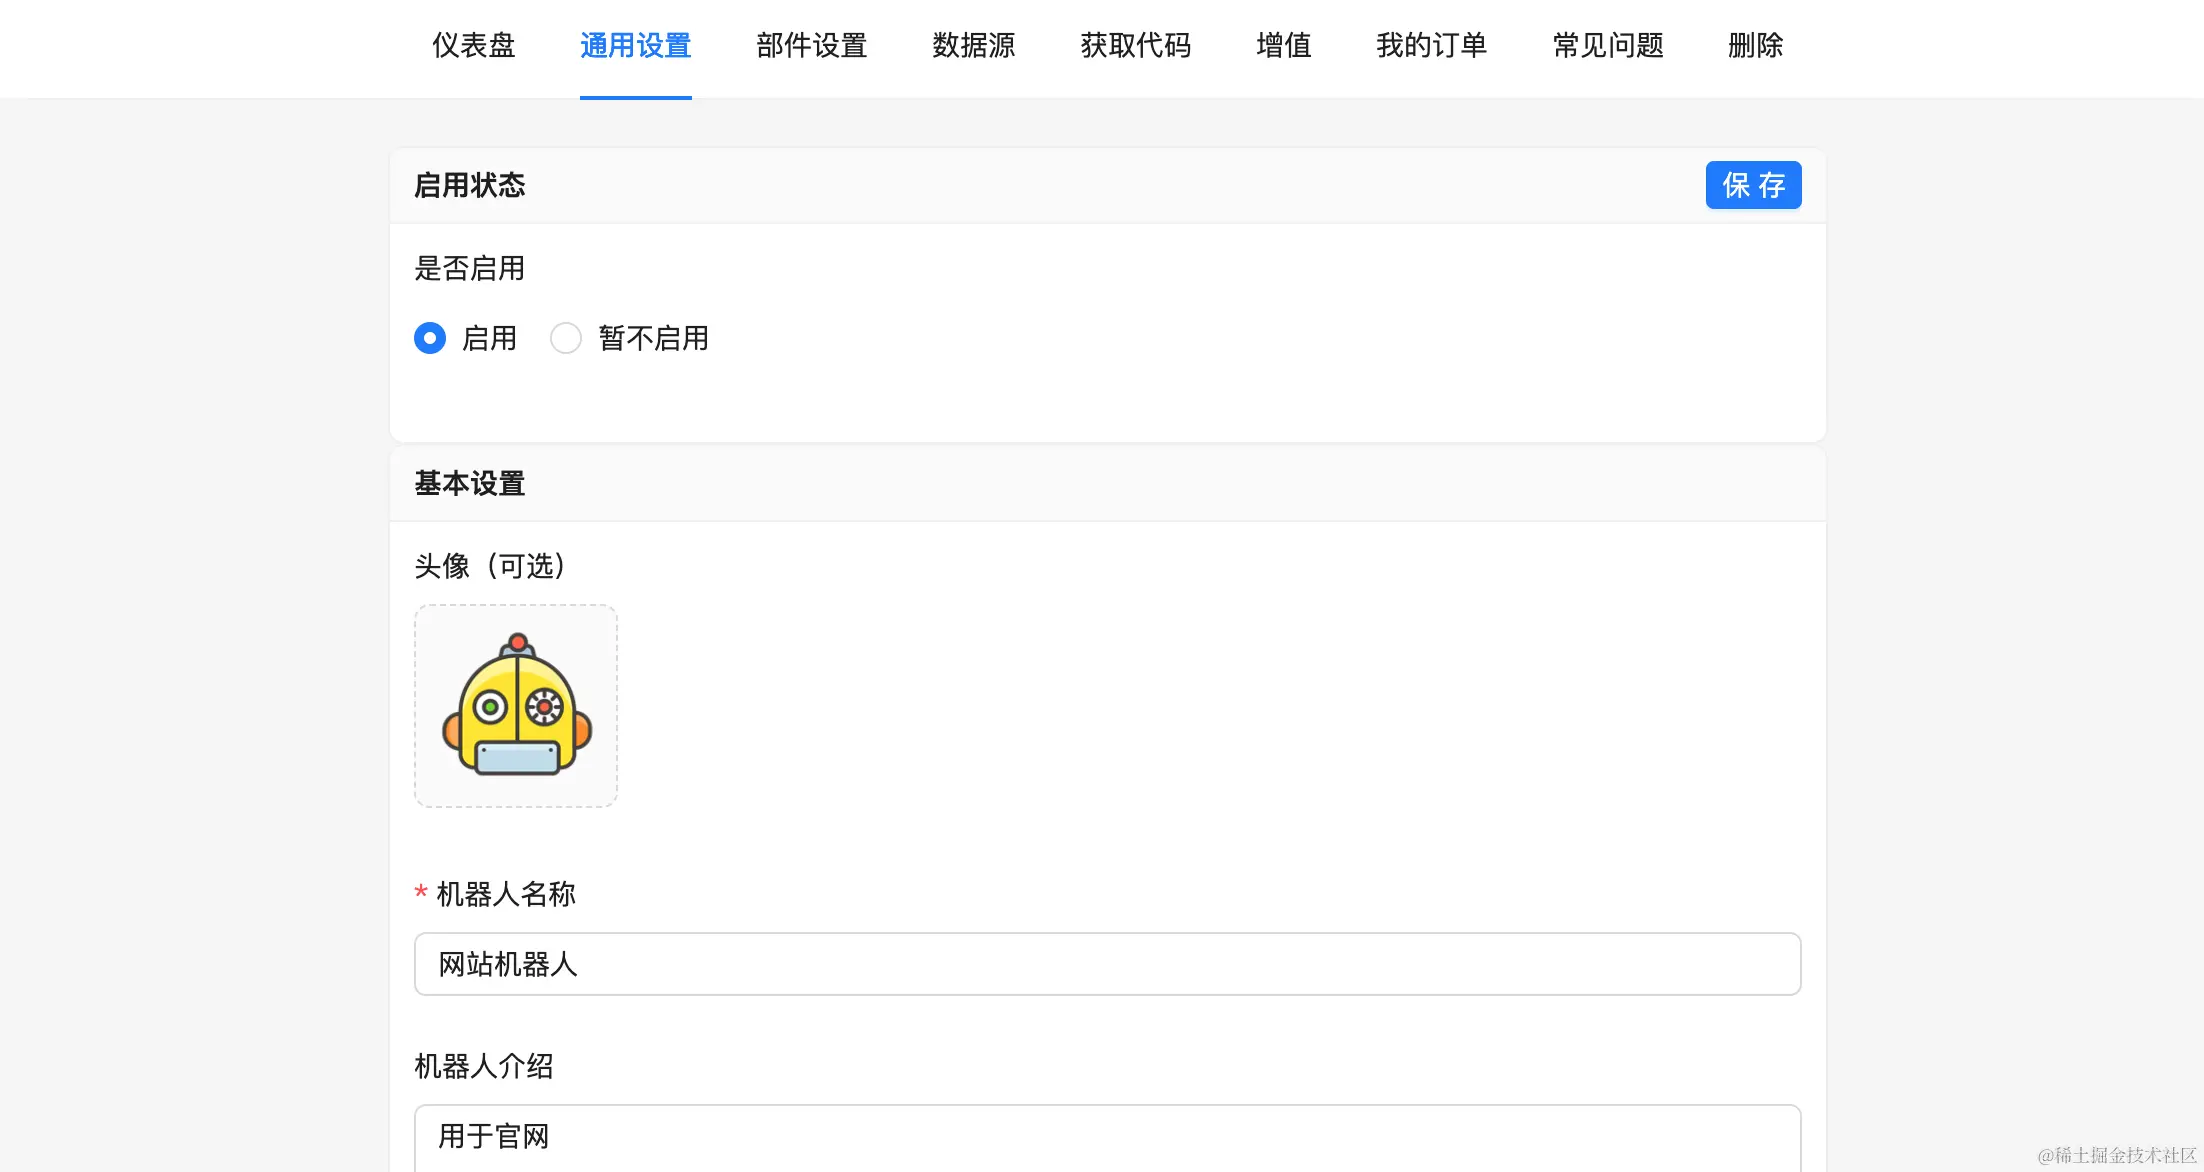Switch to the 通用设置 tab
The height and width of the screenshot is (1172, 2204).
(635, 46)
